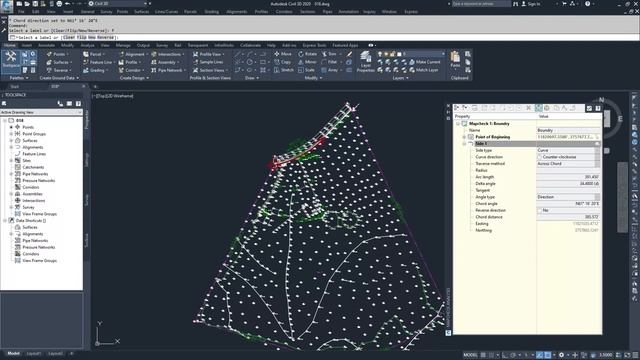The height and width of the screenshot is (360, 640).
Task: Click the Assembly tool icon
Action: 154,62
